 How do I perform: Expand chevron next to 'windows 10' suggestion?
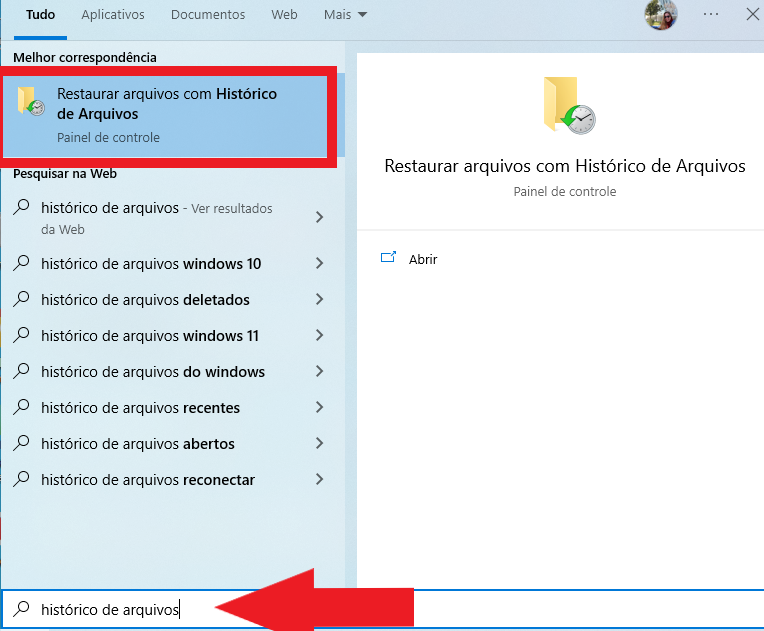tap(320, 264)
